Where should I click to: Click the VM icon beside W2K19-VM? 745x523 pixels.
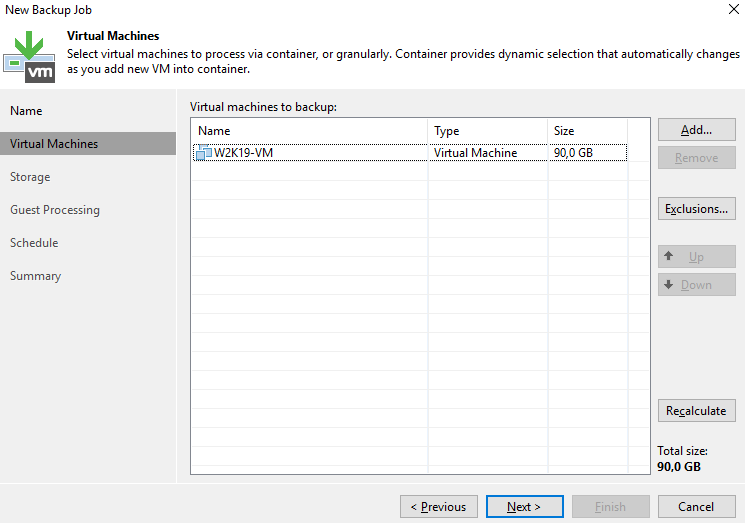click(x=204, y=152)
